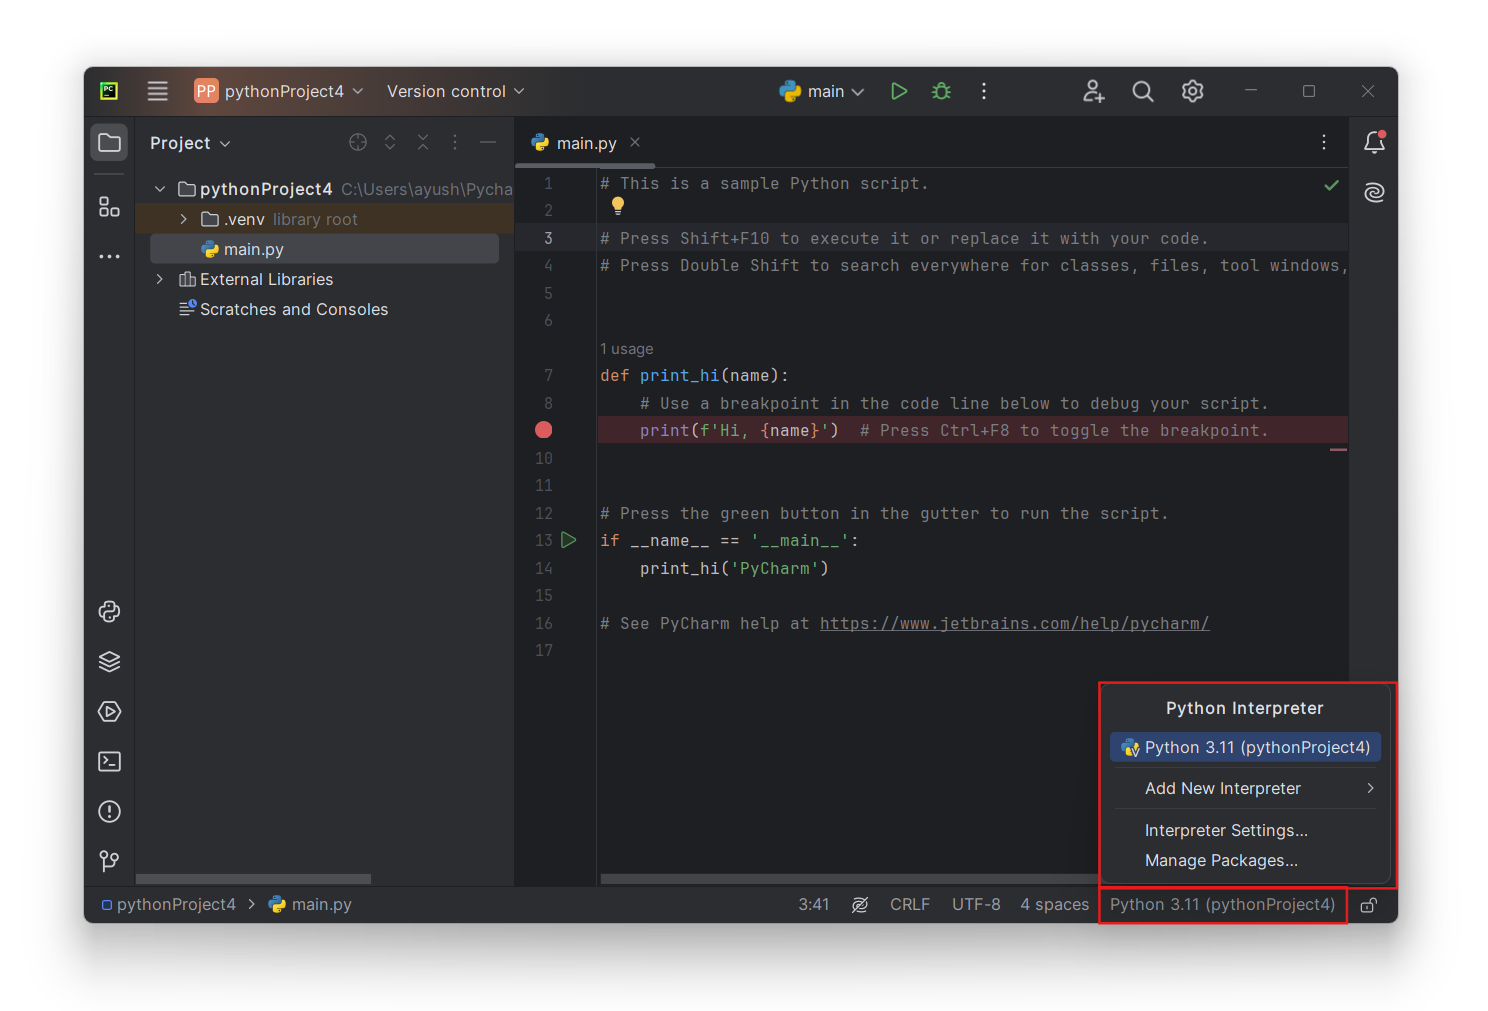Open Python Packages tool window

pos(109,662)
